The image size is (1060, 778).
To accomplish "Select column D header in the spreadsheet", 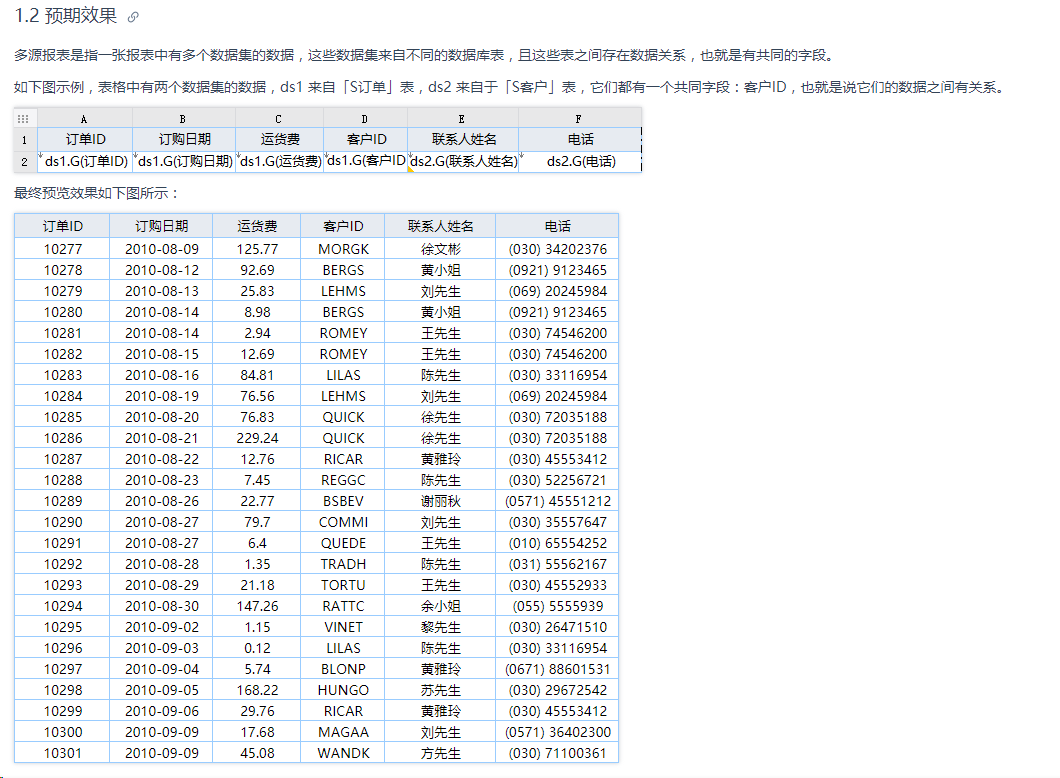I will coord(365,118).
